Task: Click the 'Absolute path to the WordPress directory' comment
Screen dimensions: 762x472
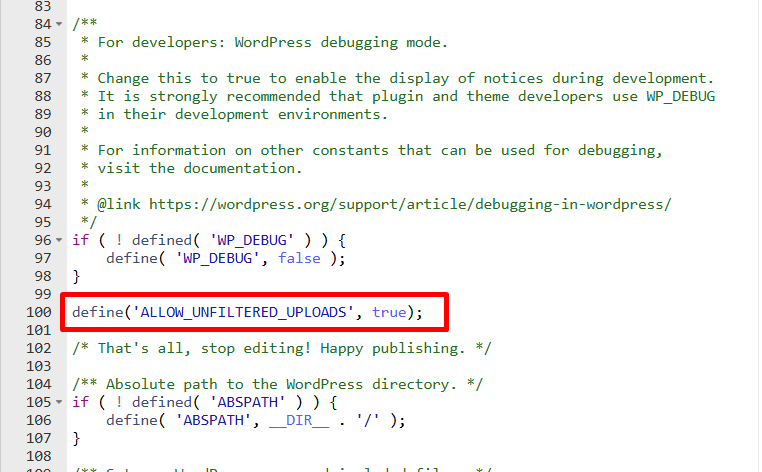Action: coord(277,384)
